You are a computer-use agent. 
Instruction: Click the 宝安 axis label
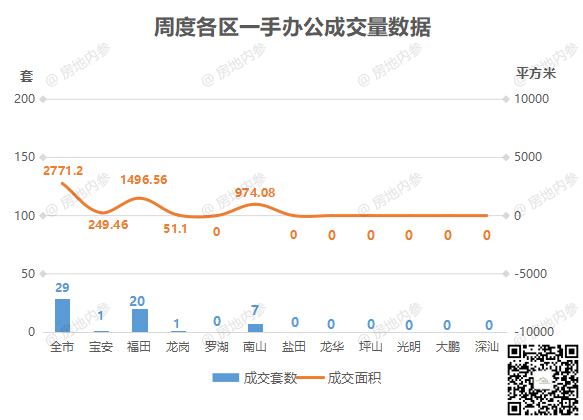(x=101, y=347)
